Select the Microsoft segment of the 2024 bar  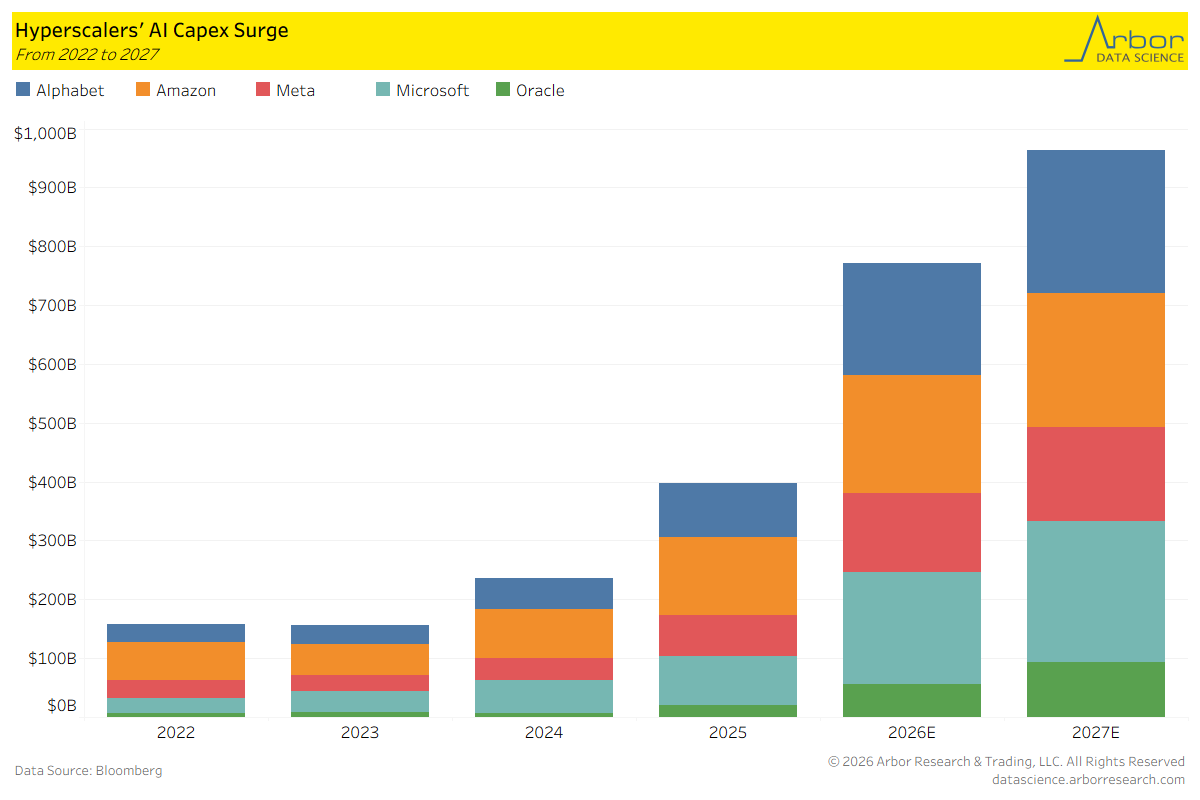tap(544, 696)
